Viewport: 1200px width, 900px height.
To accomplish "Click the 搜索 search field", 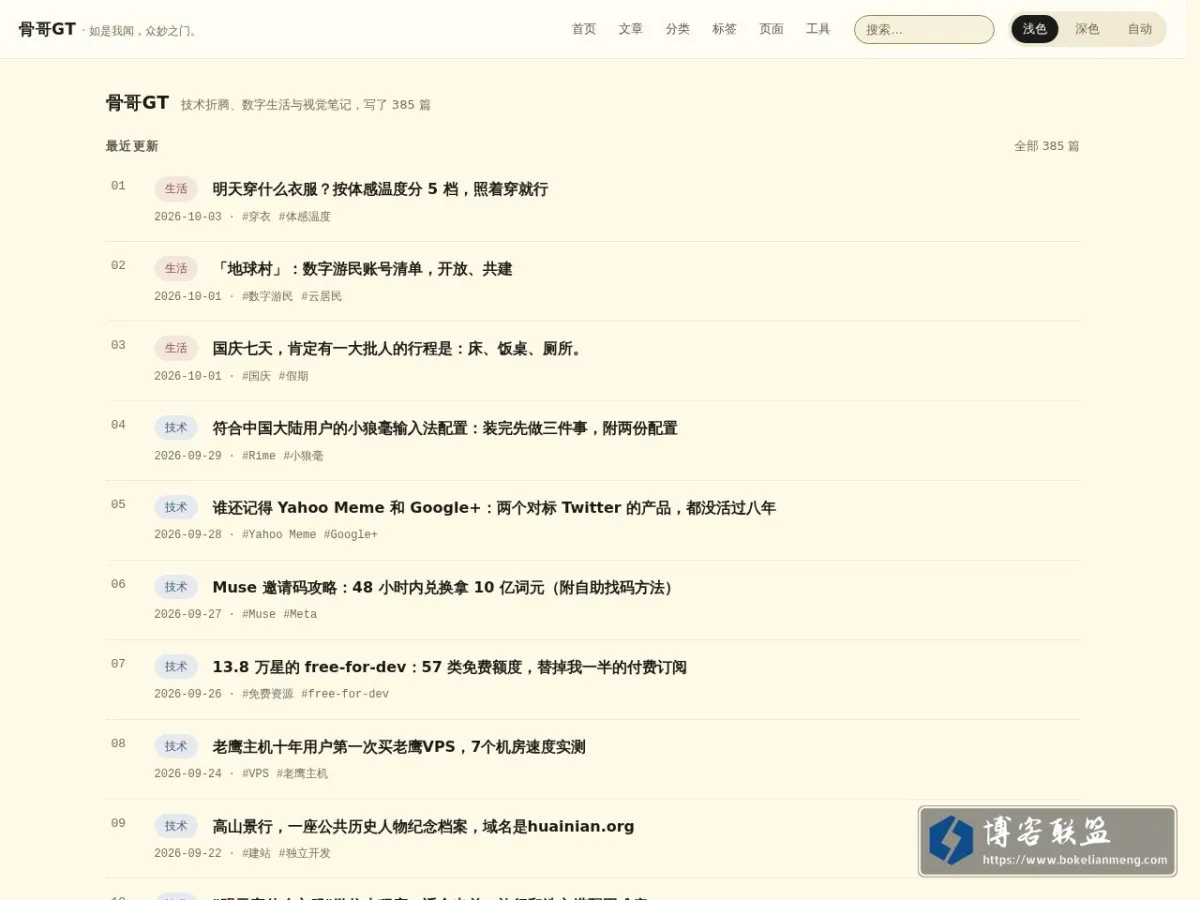I will (924, 29).
